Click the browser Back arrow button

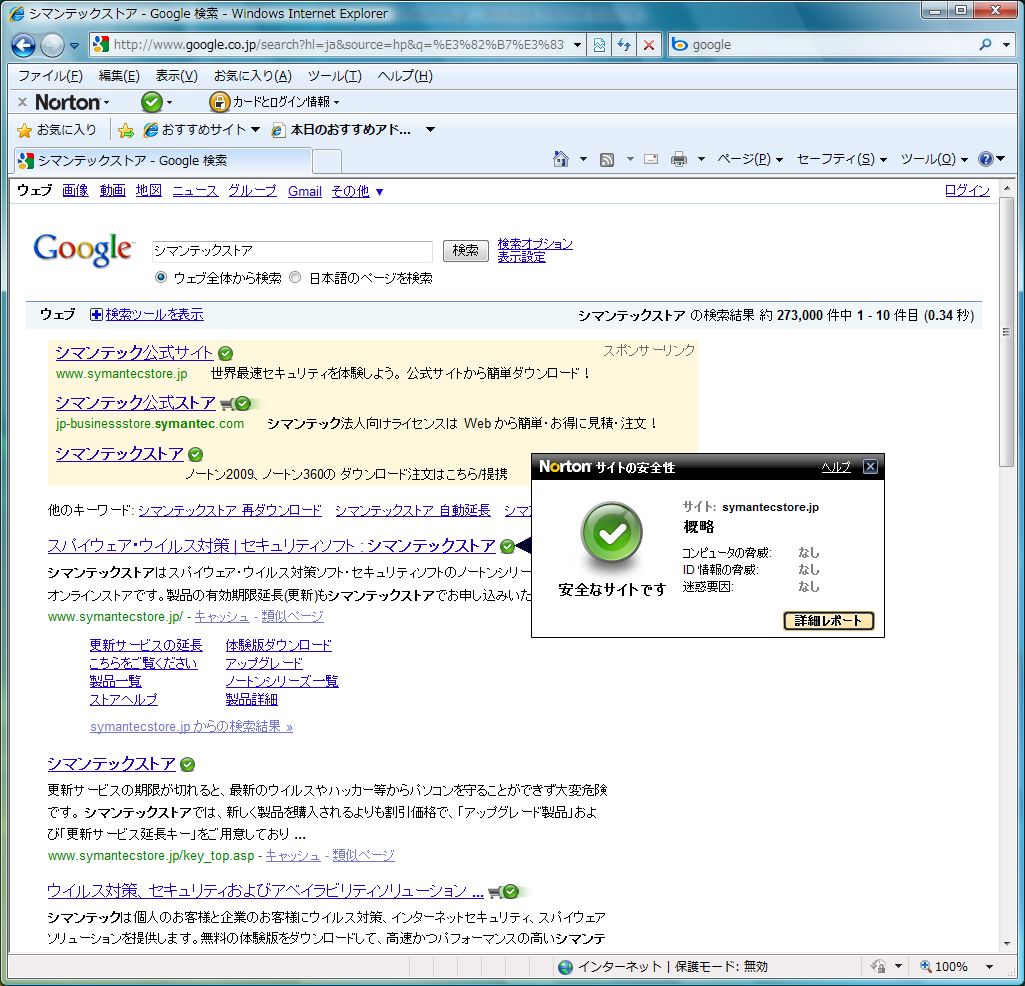click(24, 45)
